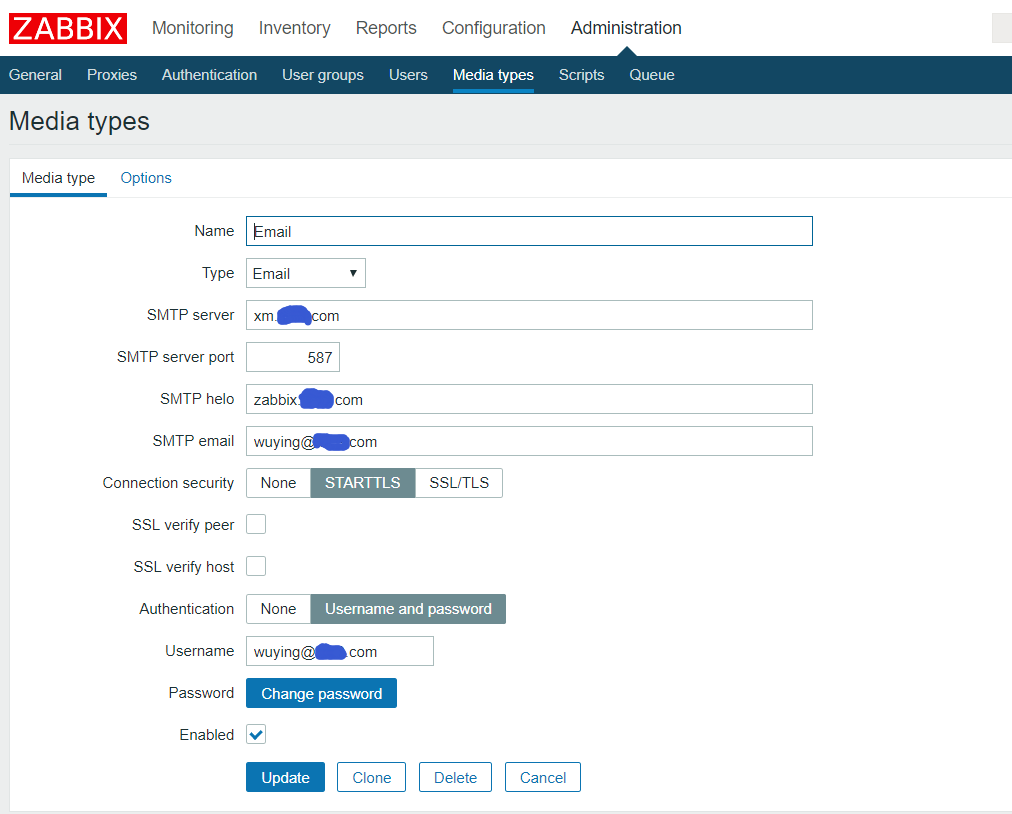Toggle SSL verify host checkbox
The width and height of the screenshot is (1012, 814).
256,566
